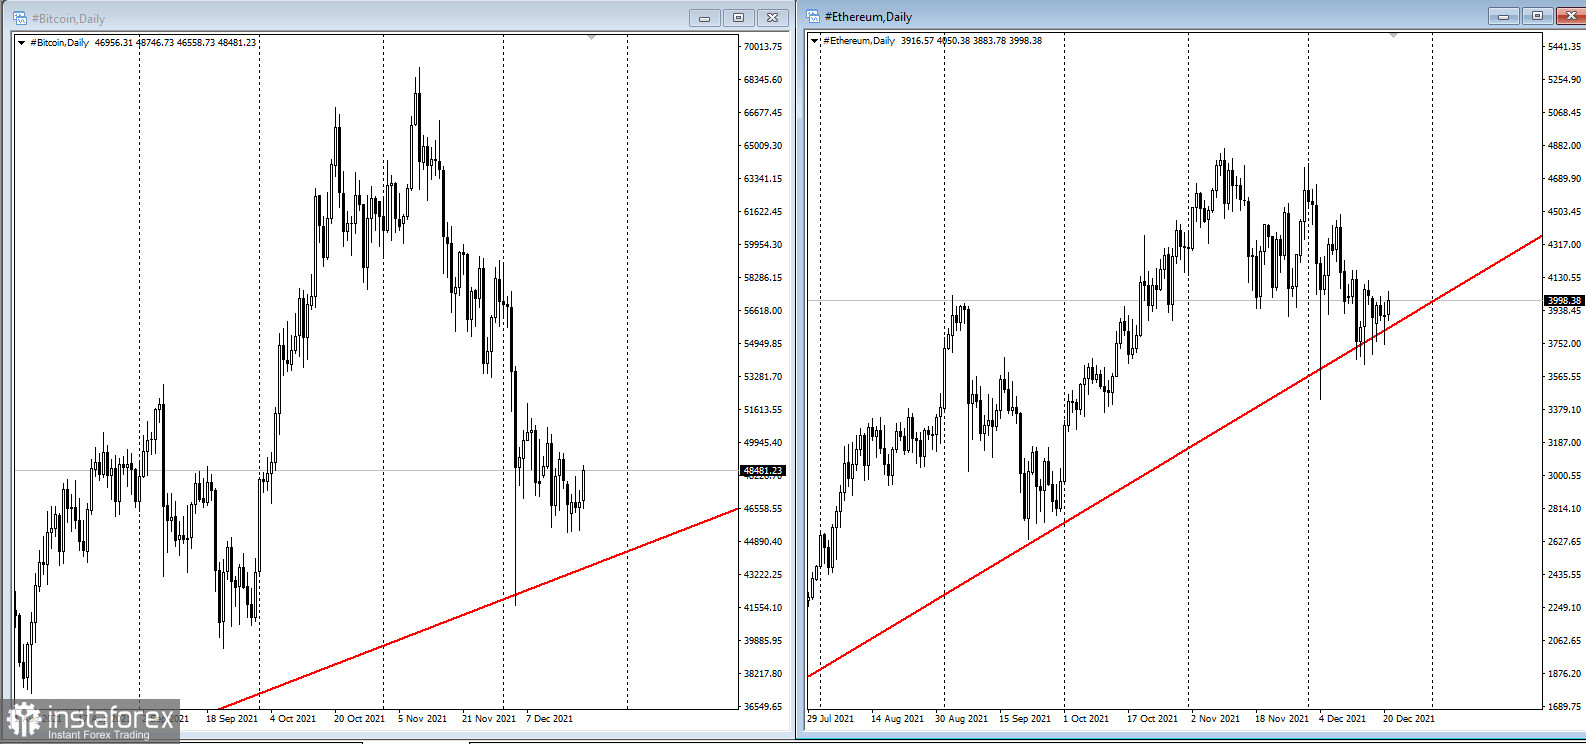Image resolution: width=1586 pixels, height=744 pixels.
Task: Click the 3379.10 price level on Ethereum axis
Action: 1565,409
